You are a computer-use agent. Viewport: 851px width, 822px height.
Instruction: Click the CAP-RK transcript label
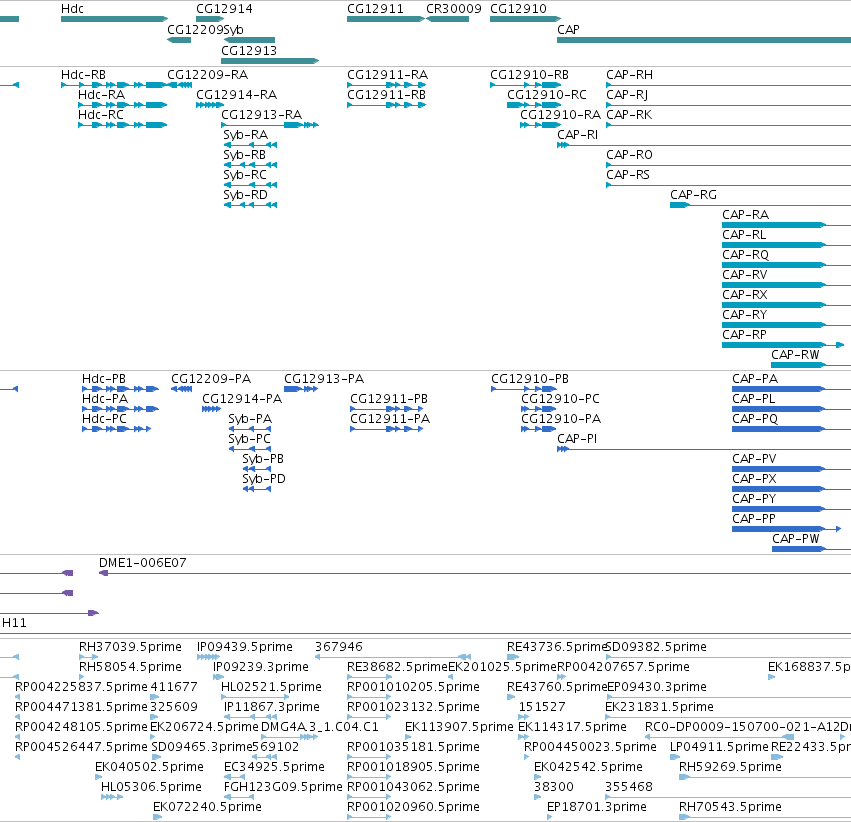629,114
